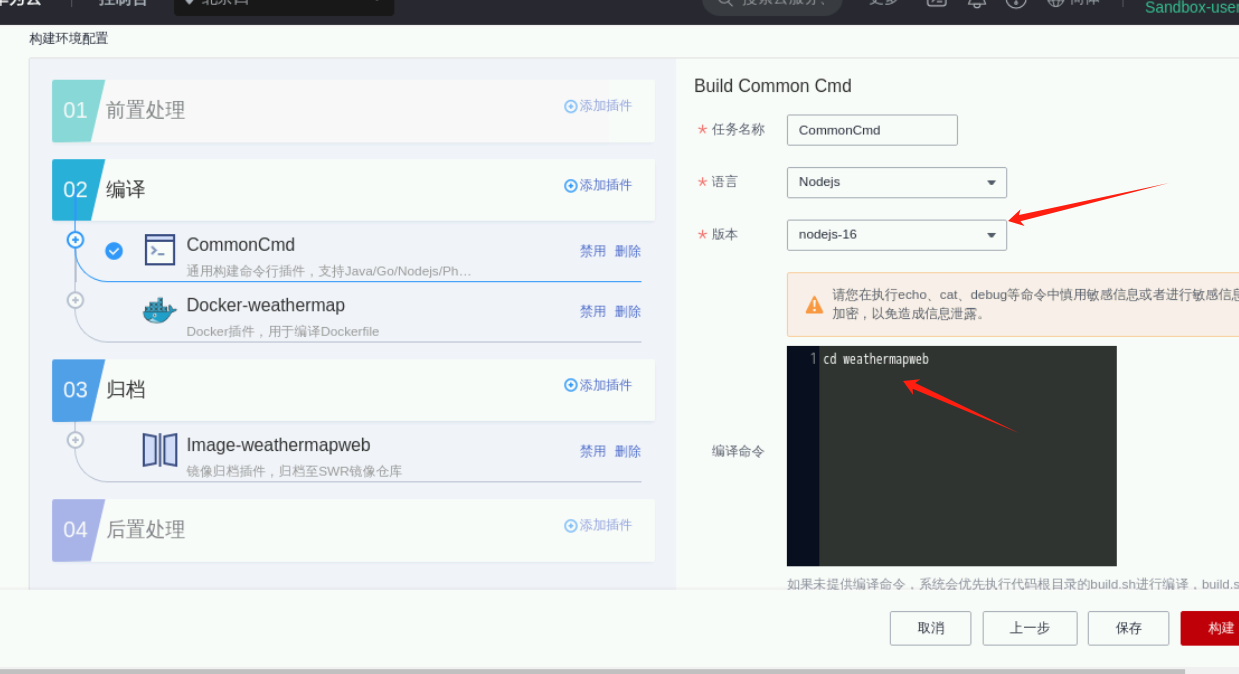Select the Image-weathermapweb step title
The width and height of the screenshot is (1239, 674).
[x=279, y=445]
